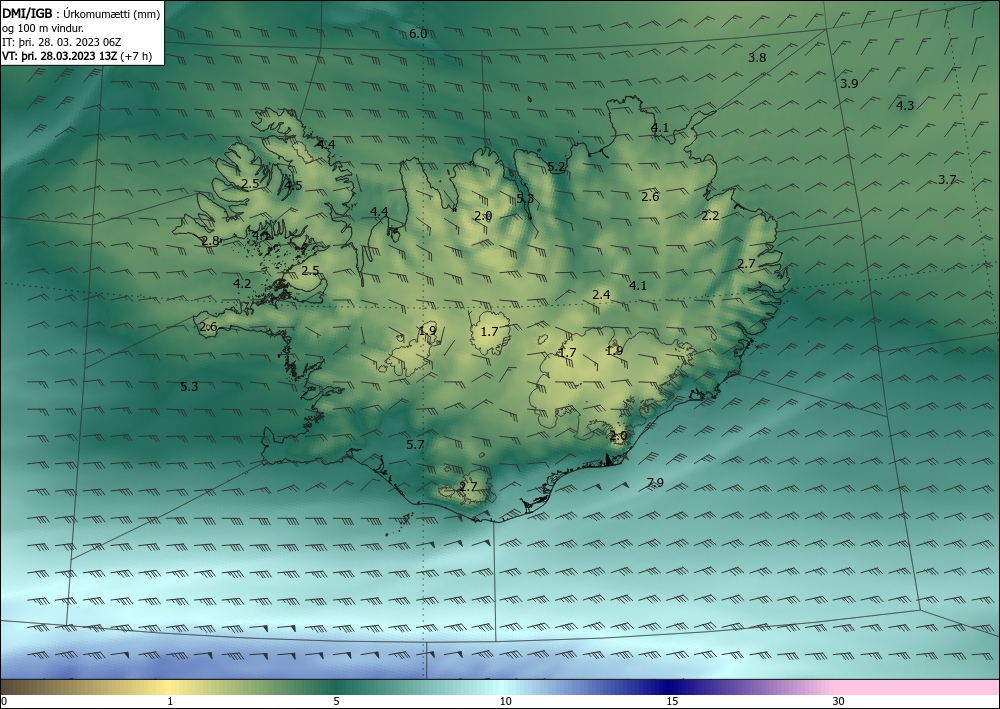1000x709 pixels.
Task: Click the color scale tick label 15
Action: click(x=672, y=701)
